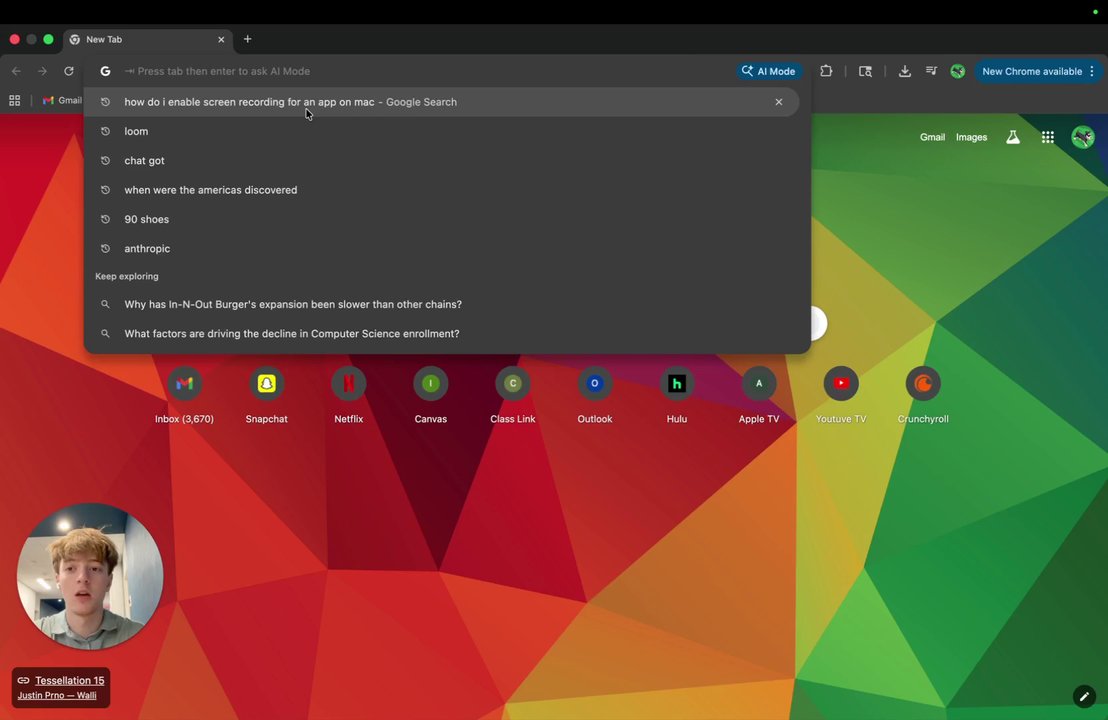
Task: Open the Gmail link on the page
Action: (932, 137)
